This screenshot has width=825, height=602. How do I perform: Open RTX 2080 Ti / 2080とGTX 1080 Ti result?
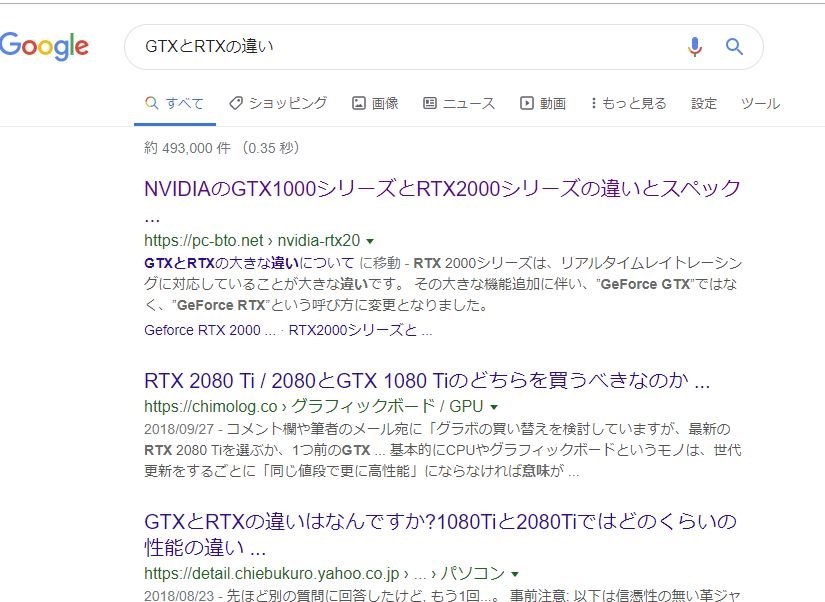click(427, 380)
